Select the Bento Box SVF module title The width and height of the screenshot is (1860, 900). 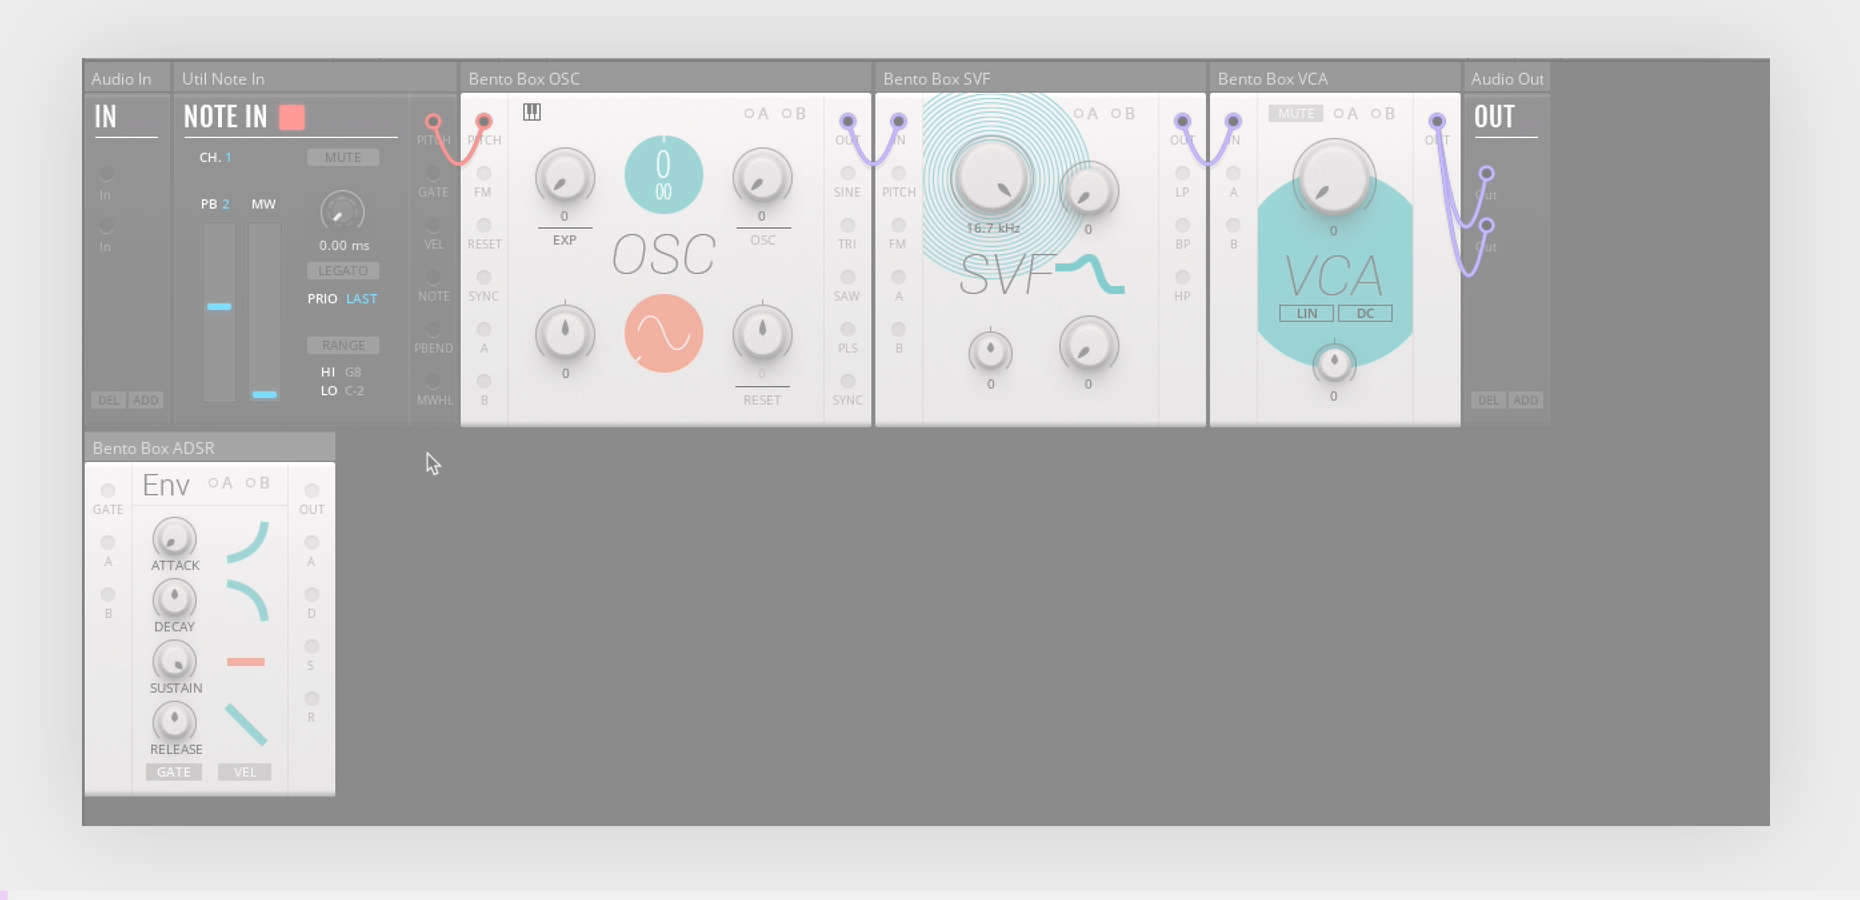(936, 79)
